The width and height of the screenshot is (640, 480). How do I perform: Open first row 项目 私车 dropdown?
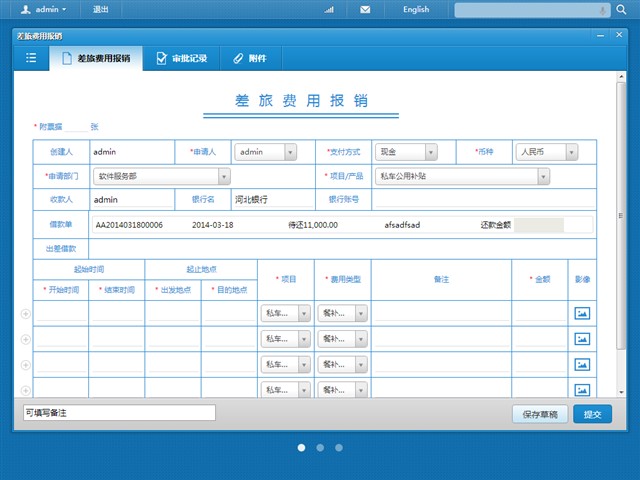[x=286, y=313]
